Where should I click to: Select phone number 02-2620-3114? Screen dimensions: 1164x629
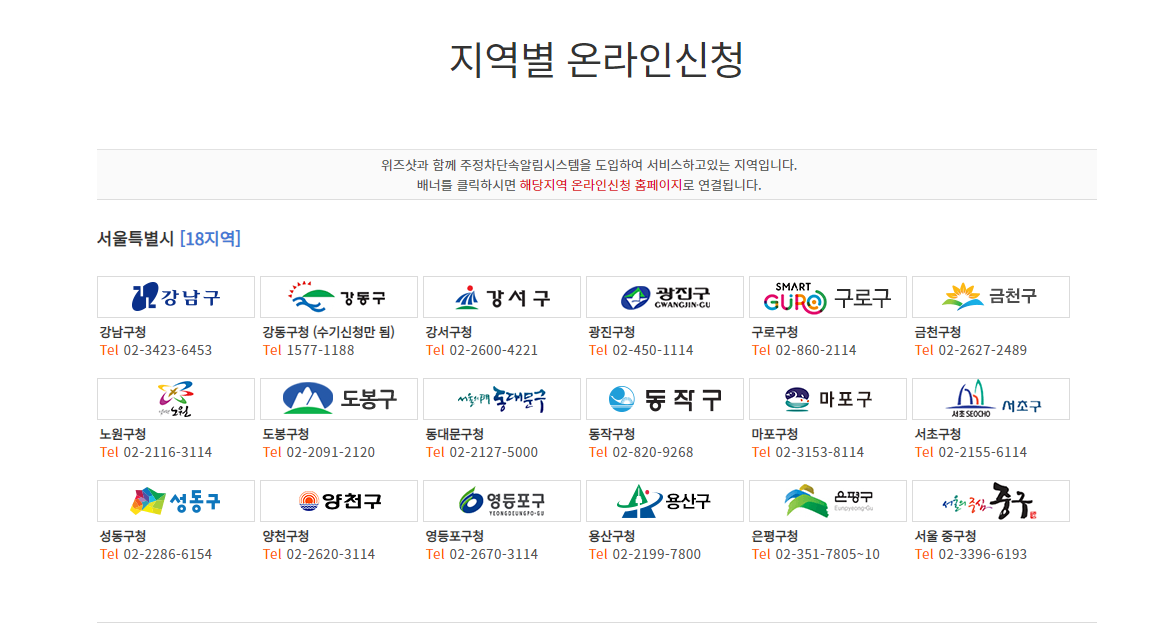click(330, 554)
